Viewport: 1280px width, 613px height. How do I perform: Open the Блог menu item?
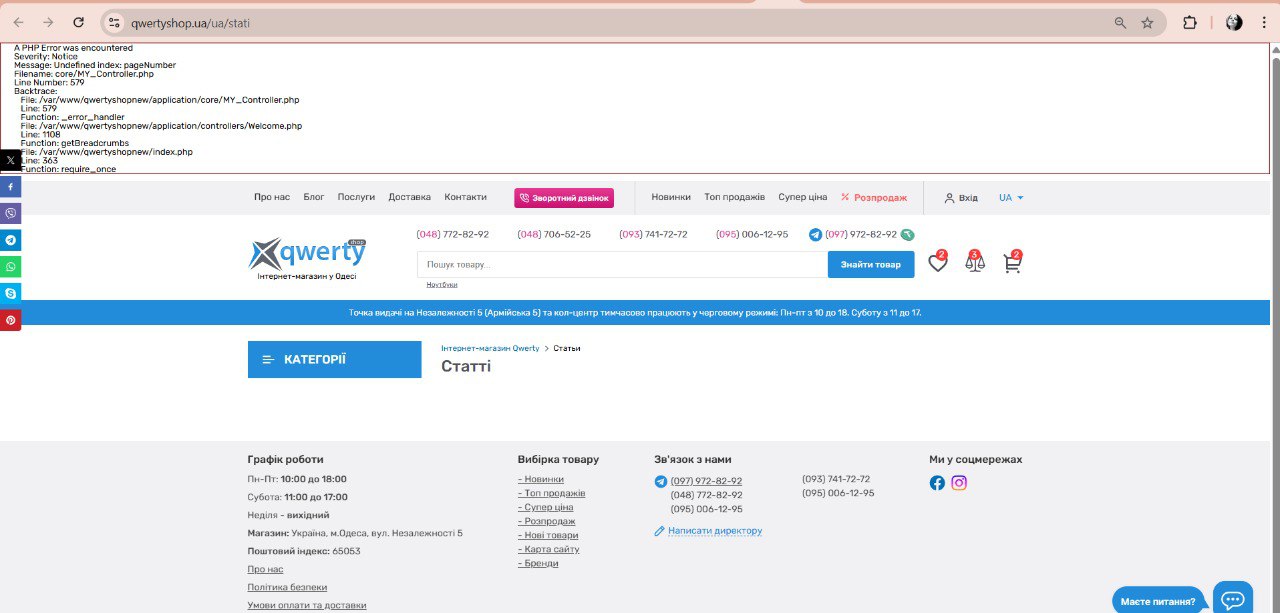pyautogui.click(x=314, y=198)
